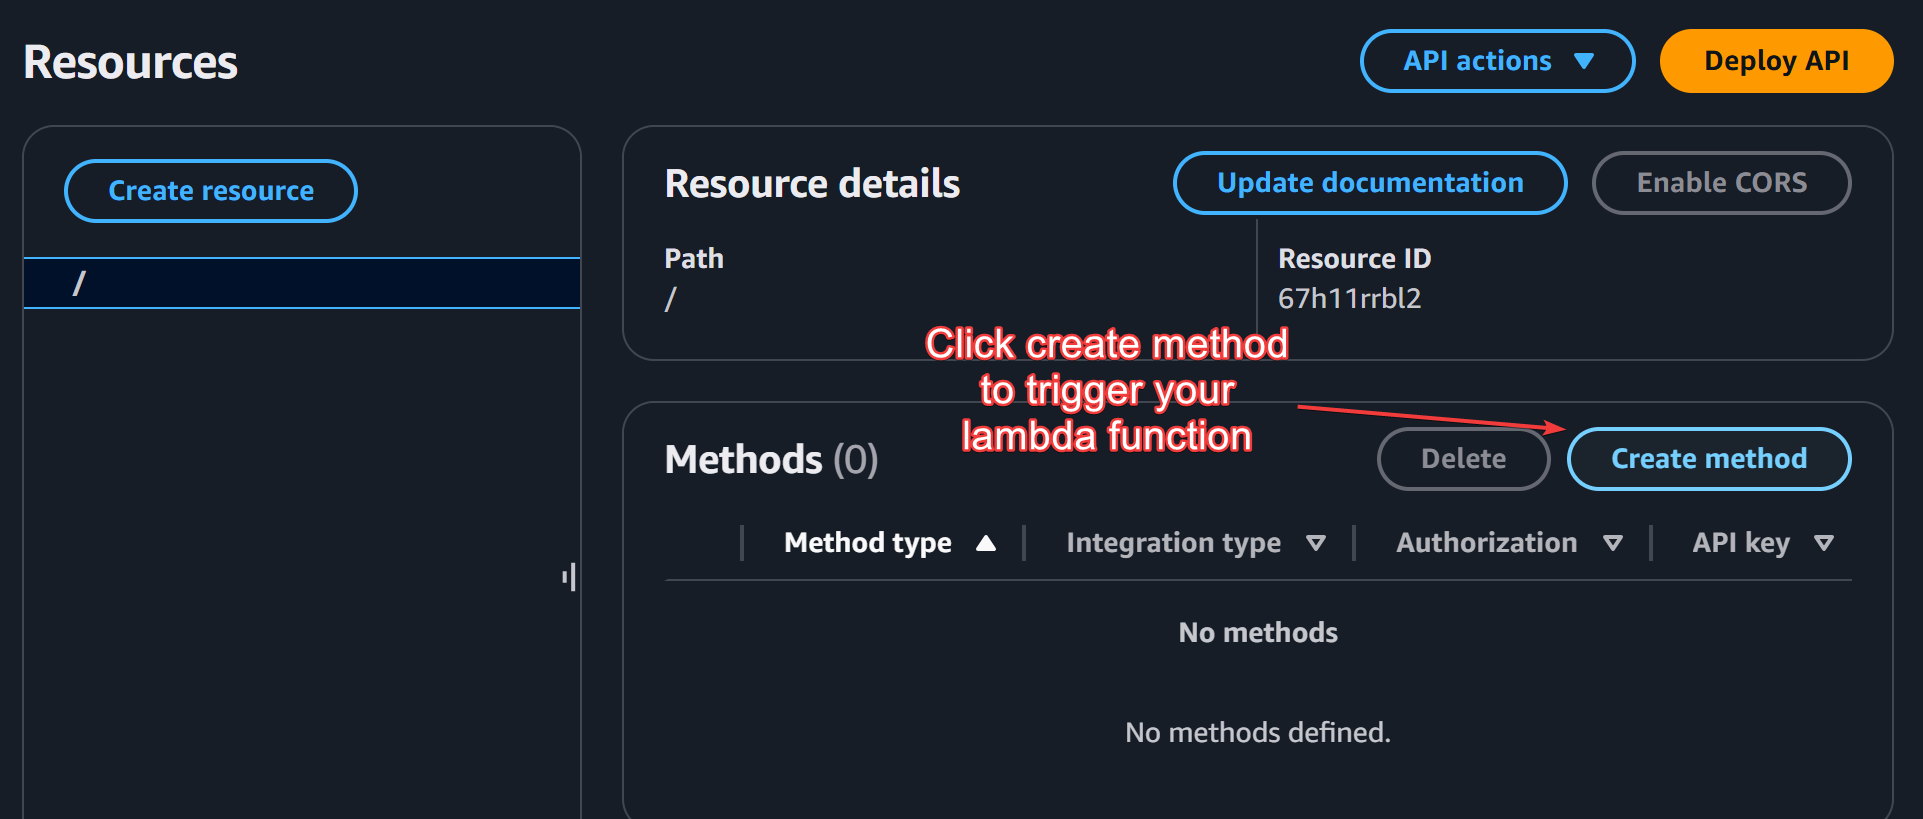Click the Integration type sort triangle icon

tap(1316, 543)
